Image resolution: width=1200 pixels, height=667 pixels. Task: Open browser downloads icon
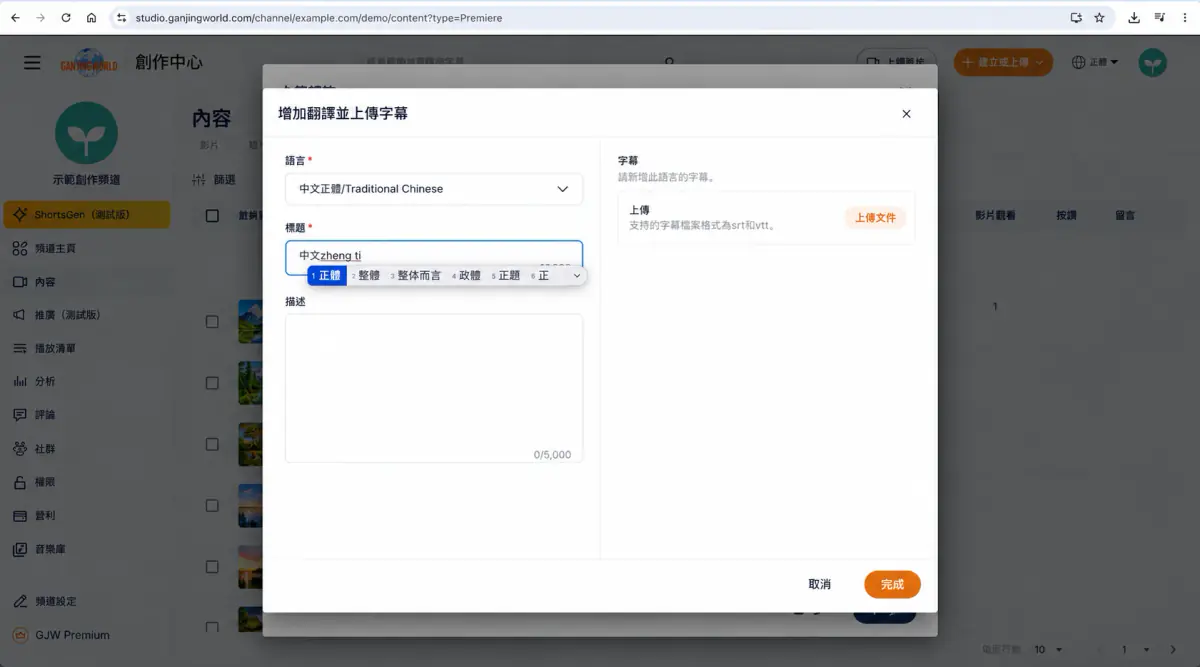point(1134,18)
